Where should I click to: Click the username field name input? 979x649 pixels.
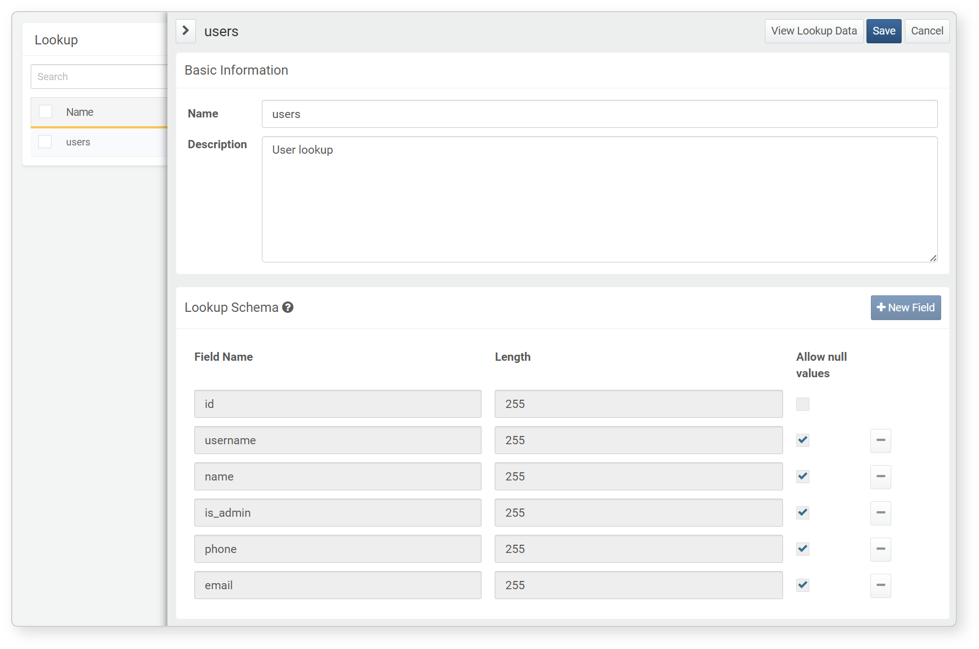click(338, 440)
